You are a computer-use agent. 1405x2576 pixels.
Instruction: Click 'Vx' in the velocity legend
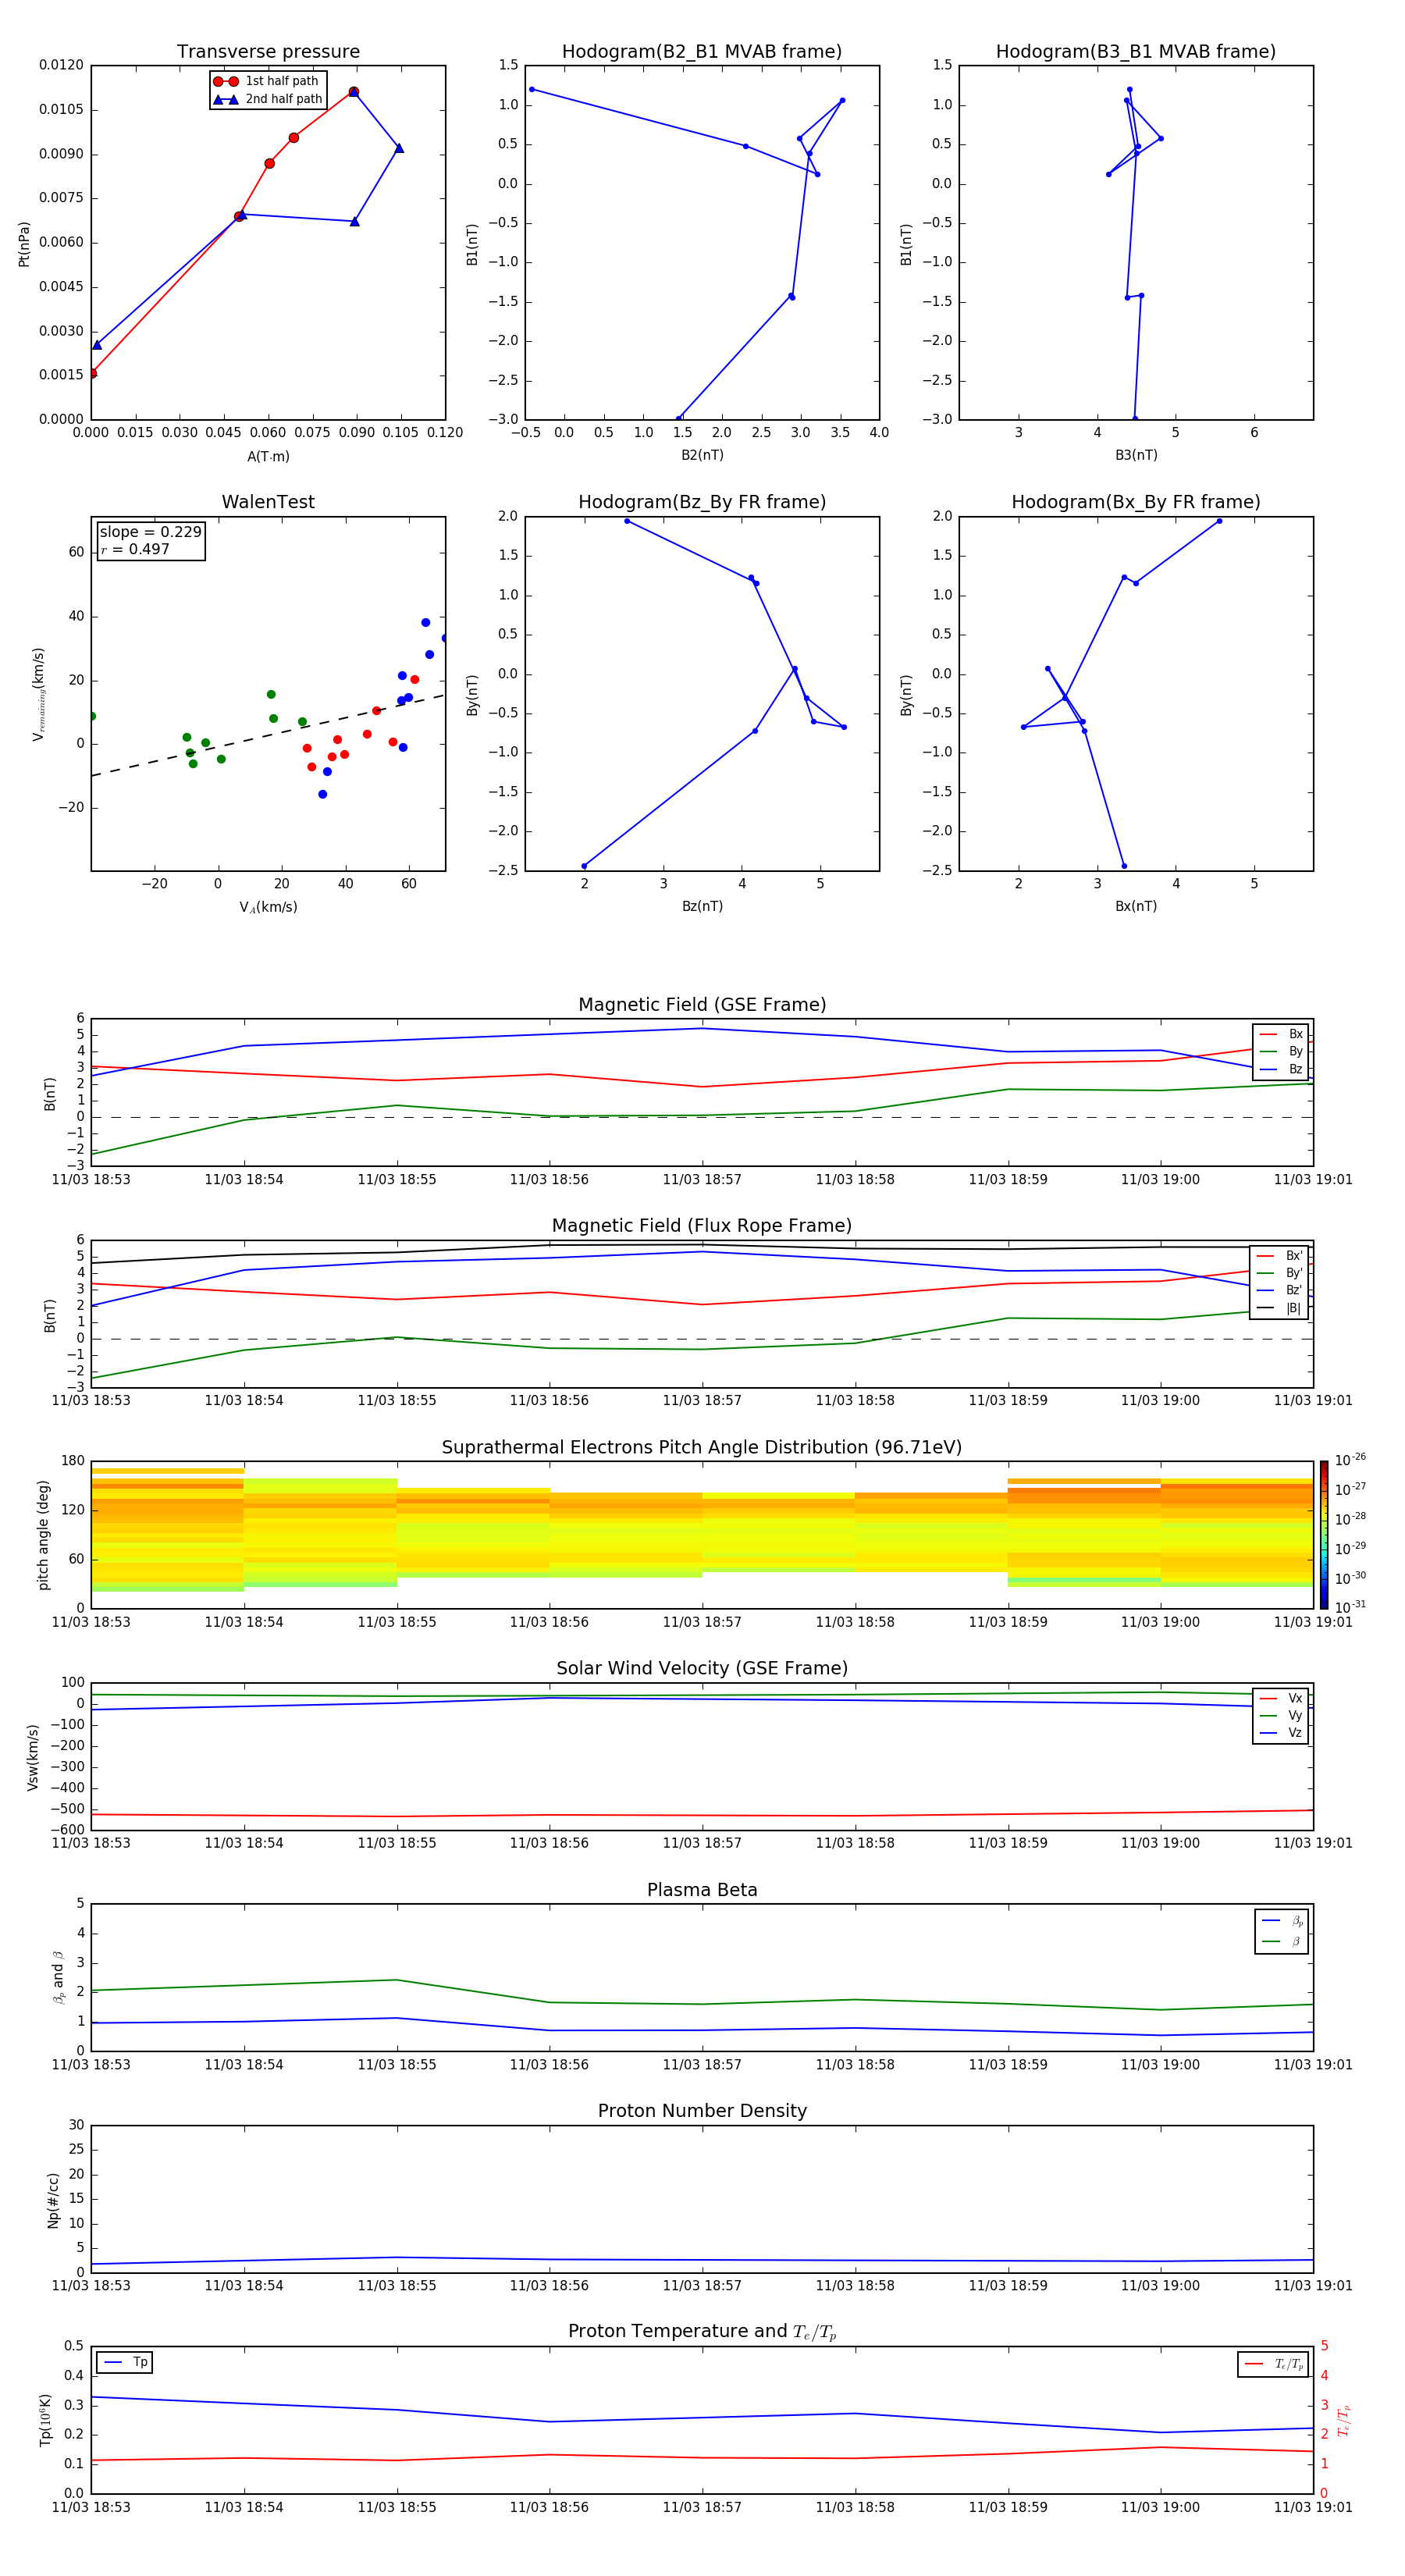1281,1699
